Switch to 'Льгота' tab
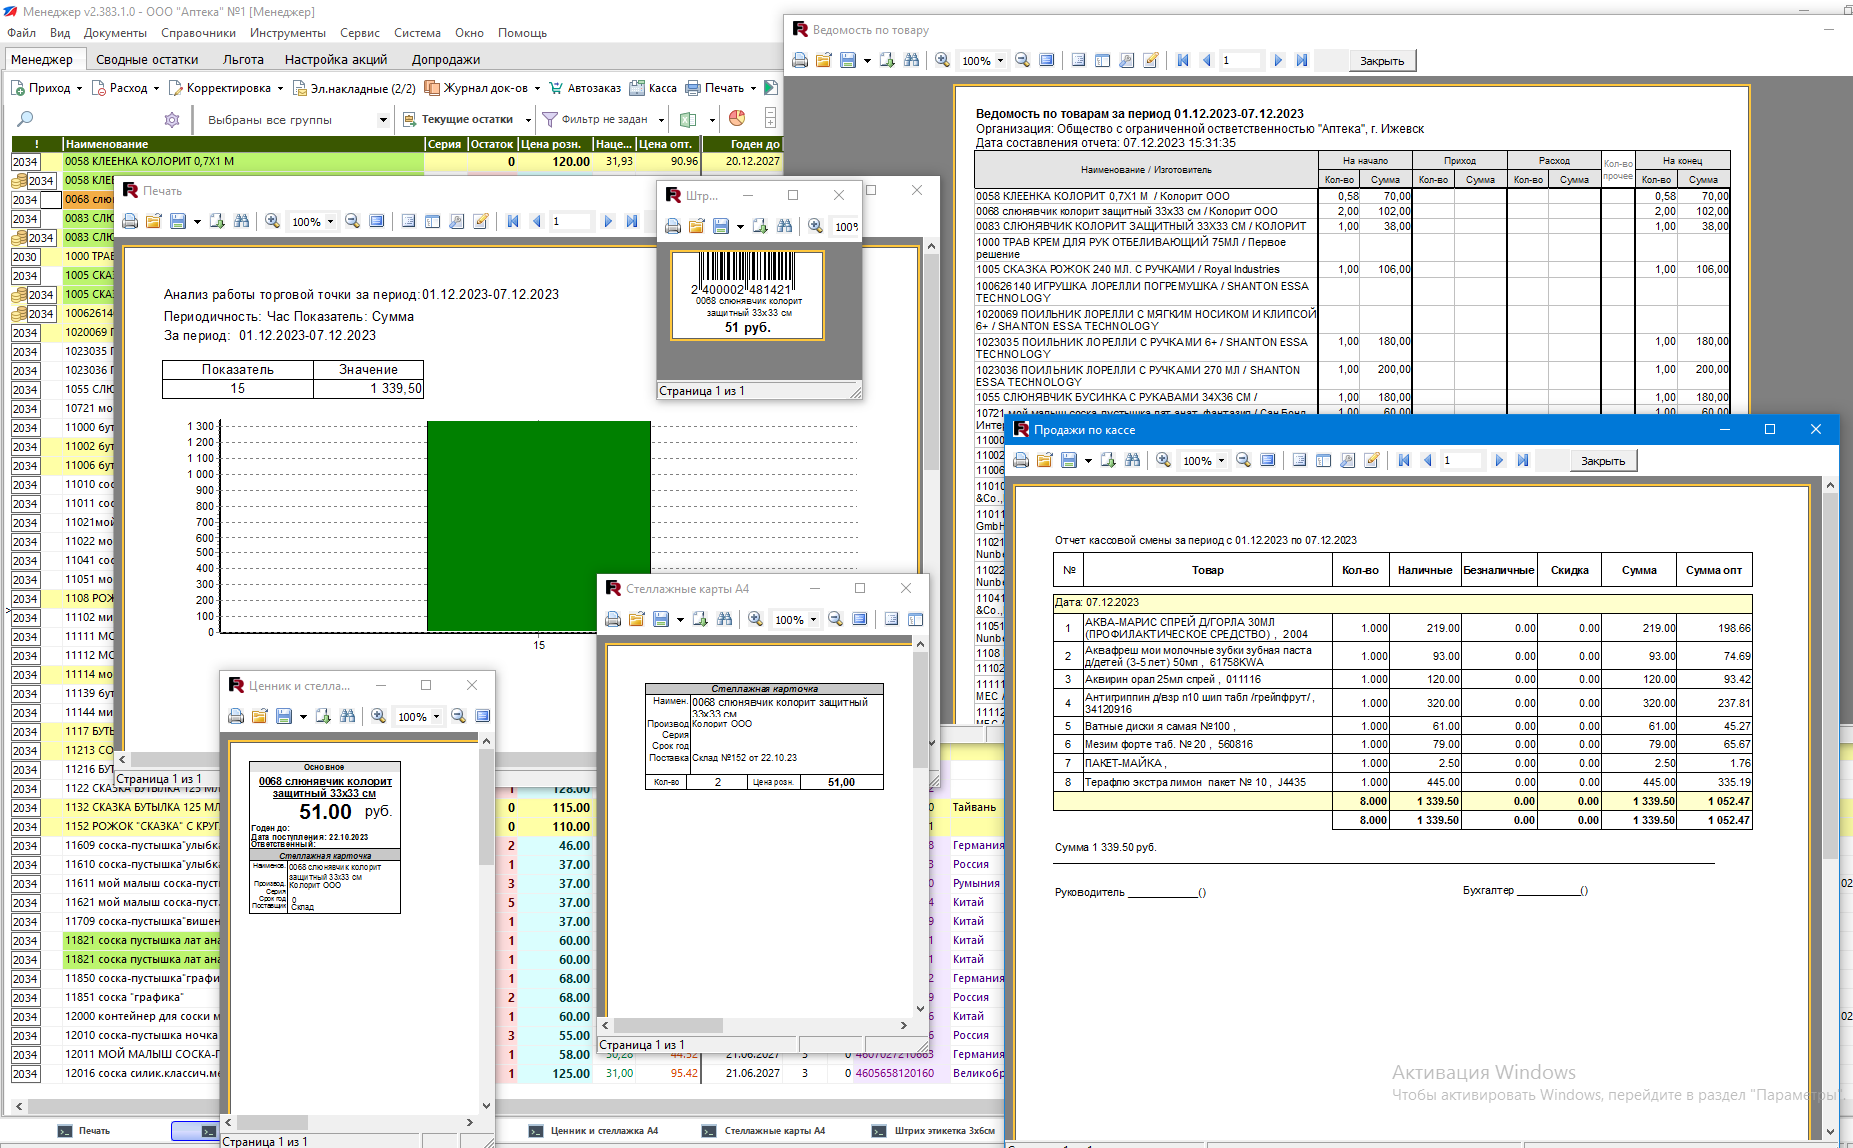The width and height of the screenshot is (1853, 1148). pos(244,60)
